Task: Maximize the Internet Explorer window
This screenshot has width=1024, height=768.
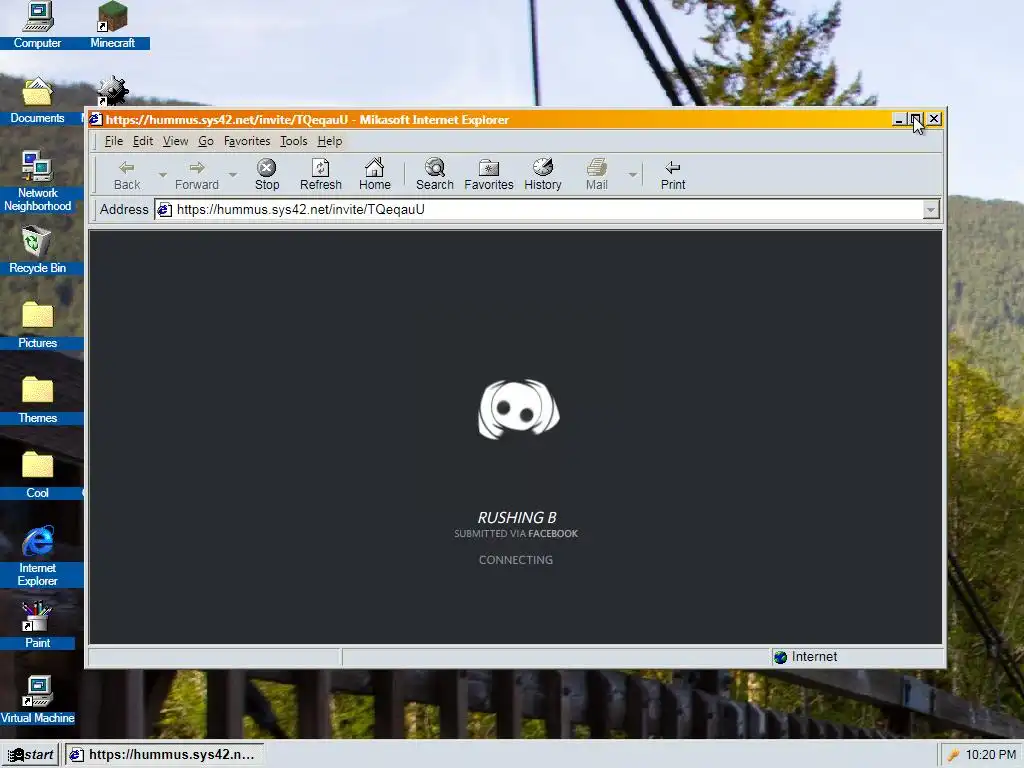Action: [916, 119]
